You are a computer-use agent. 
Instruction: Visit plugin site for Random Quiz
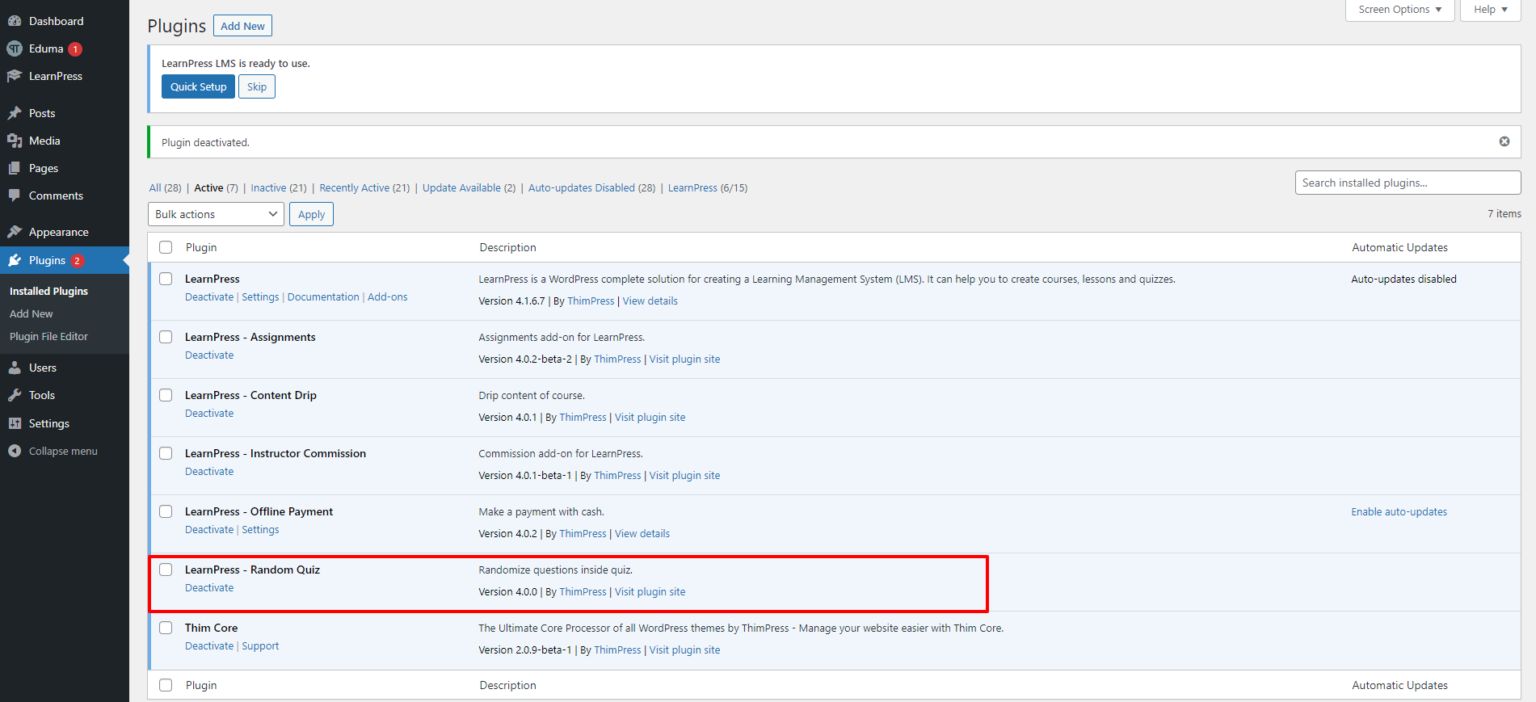[x=650, y=592]
